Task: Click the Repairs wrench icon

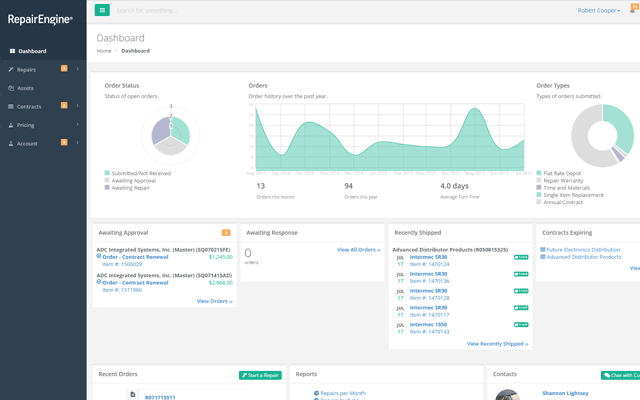Action: (x=11, y=70)
